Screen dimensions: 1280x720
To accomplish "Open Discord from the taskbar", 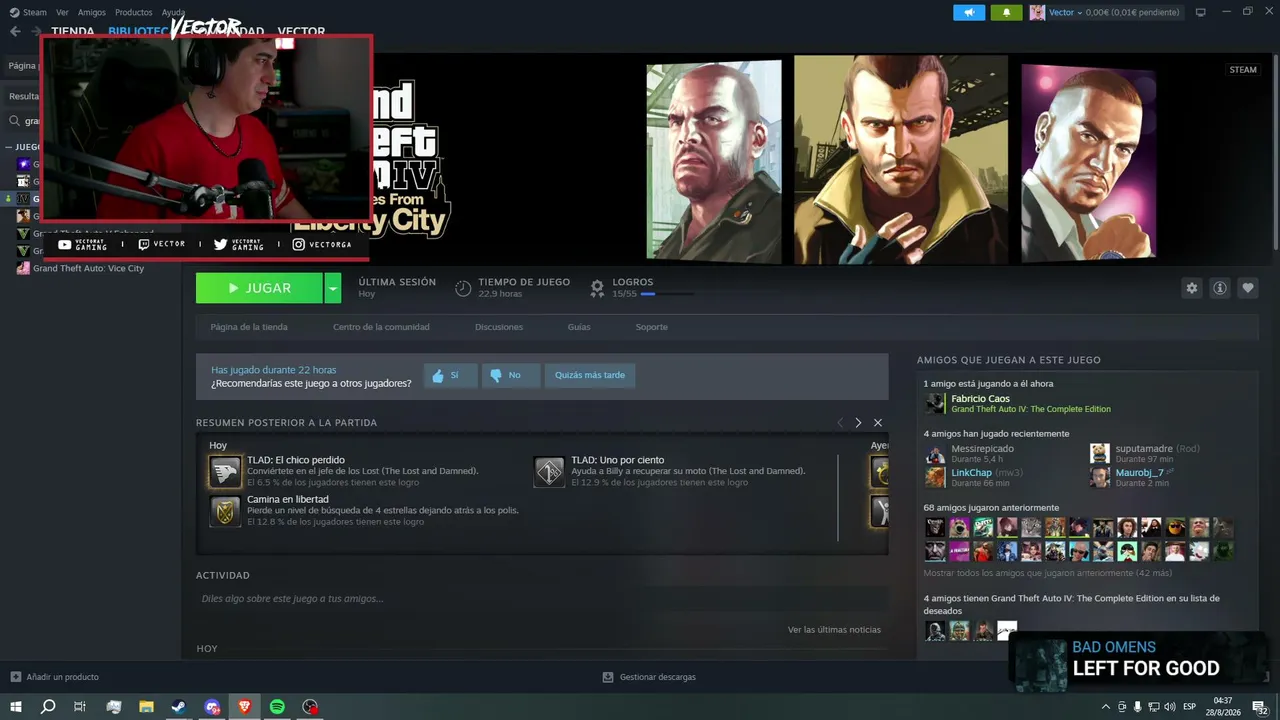I will (212, 707).
